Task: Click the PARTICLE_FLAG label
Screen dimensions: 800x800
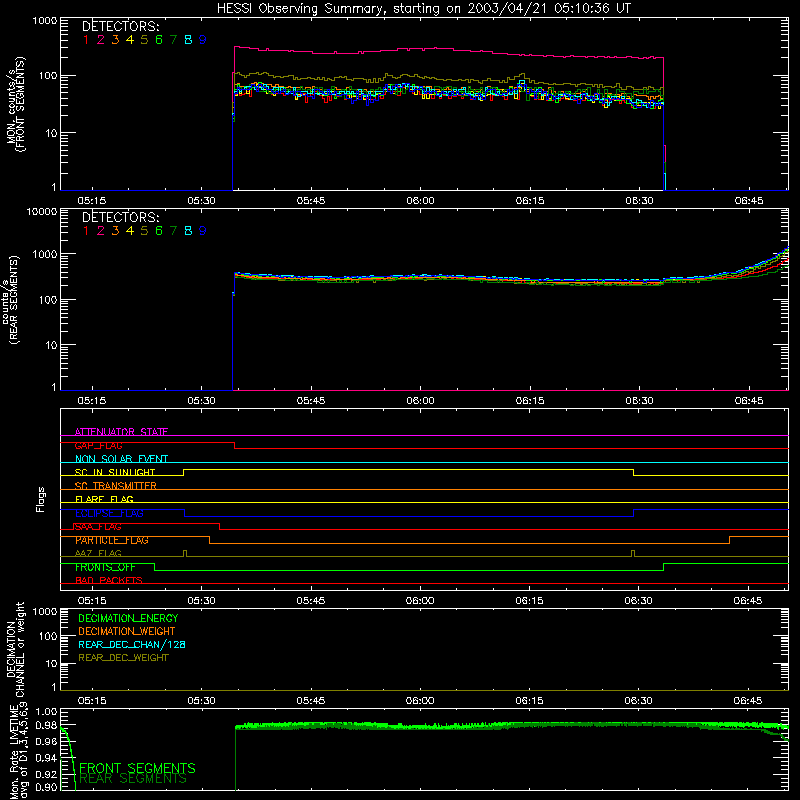Action: pos(112,540)
